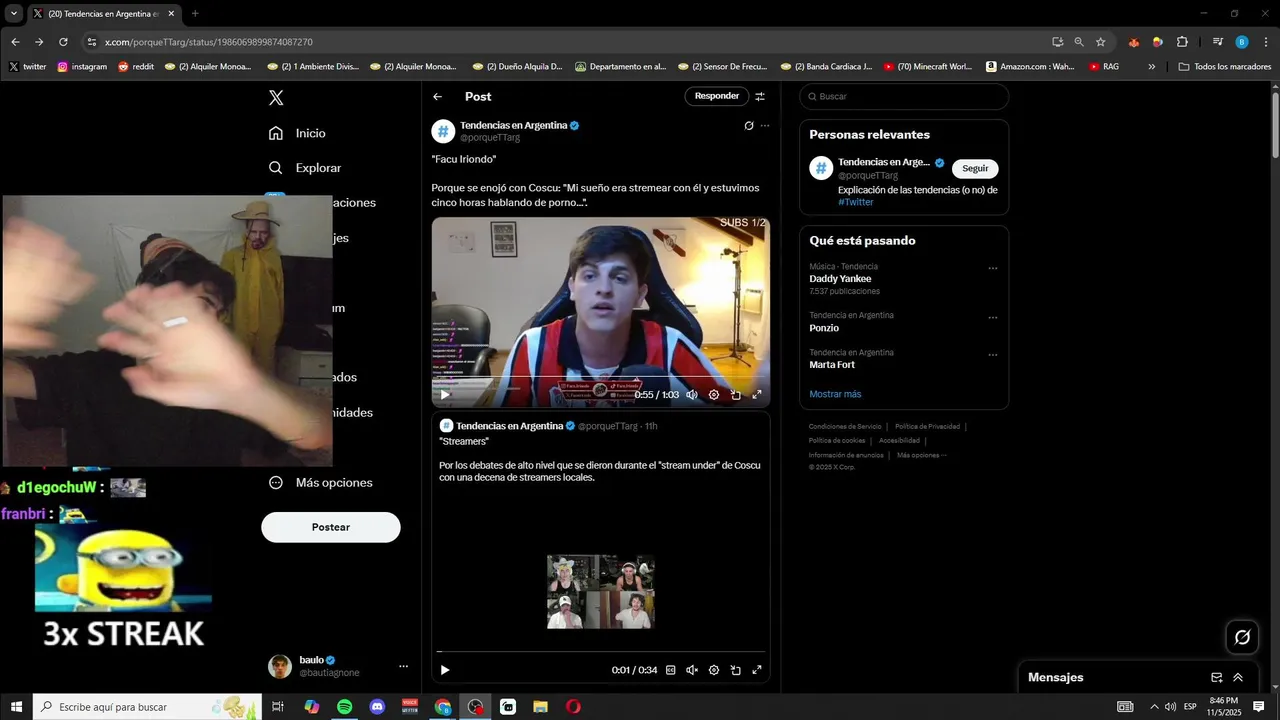Screen dimensions: 1280x720
Task: Enable picture-in-picture on second video
Action: pos(736,670)
